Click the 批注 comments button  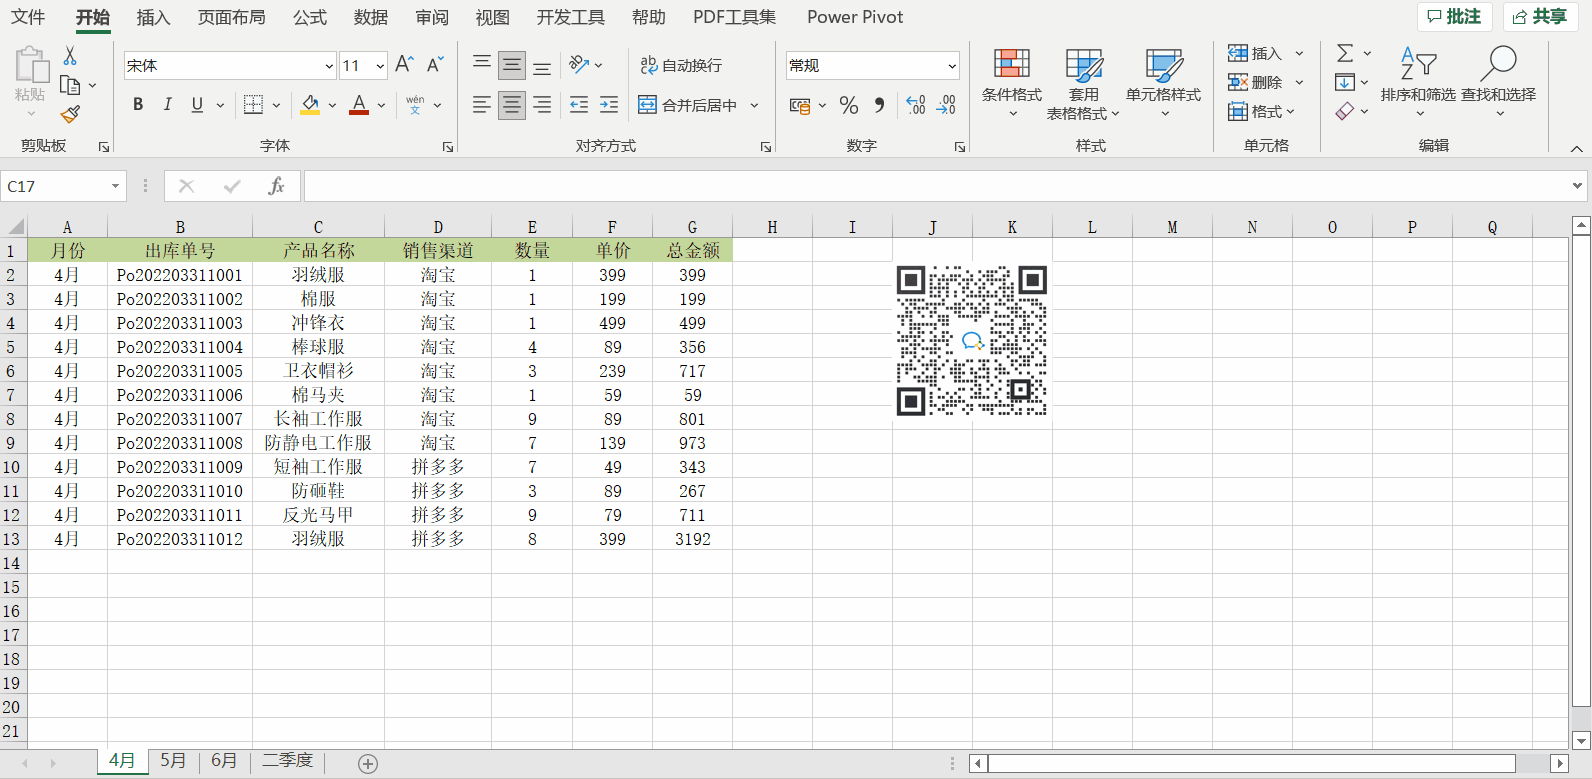pyautogui.click(x=1454, y=16)
